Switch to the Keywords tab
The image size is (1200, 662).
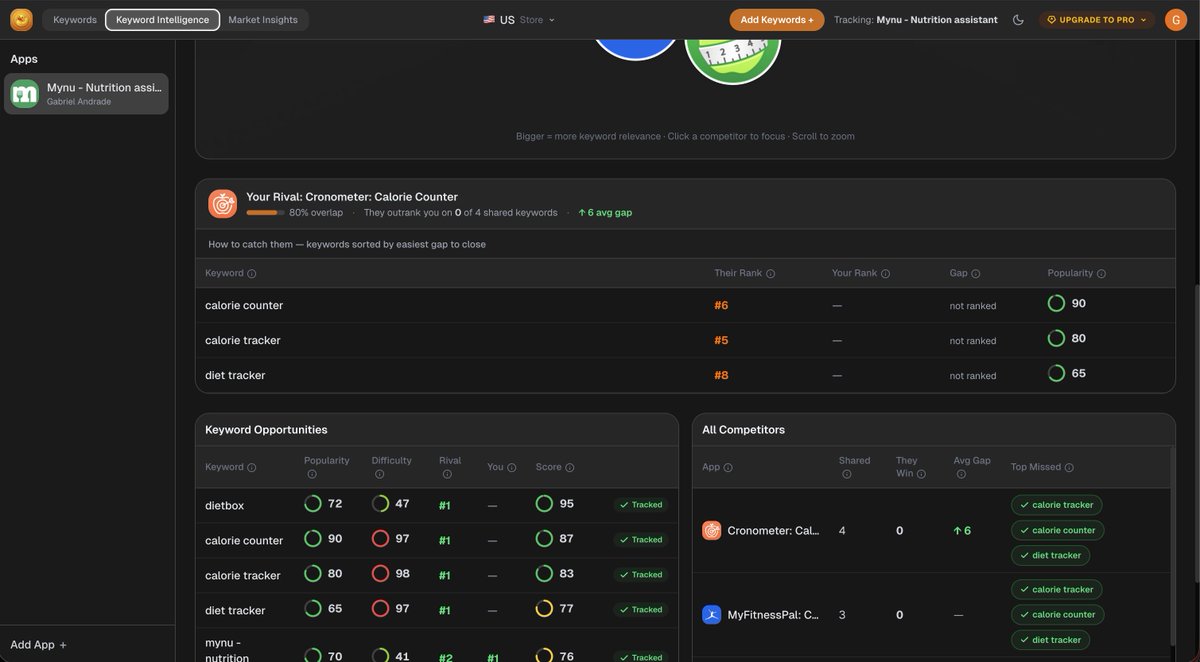75,20
